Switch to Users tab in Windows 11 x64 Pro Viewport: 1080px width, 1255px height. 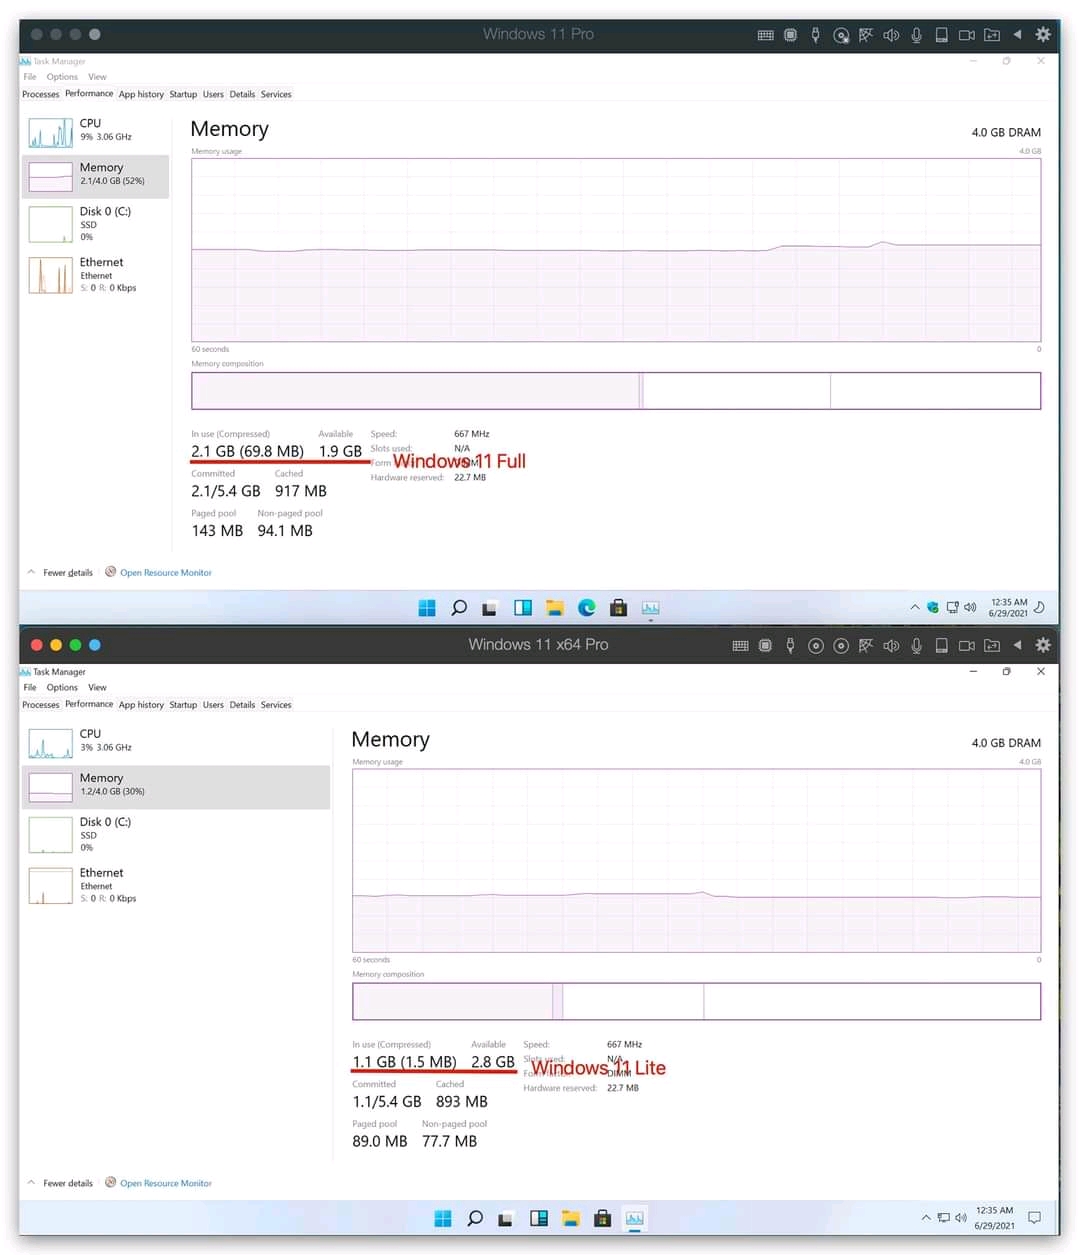(213, 705)
